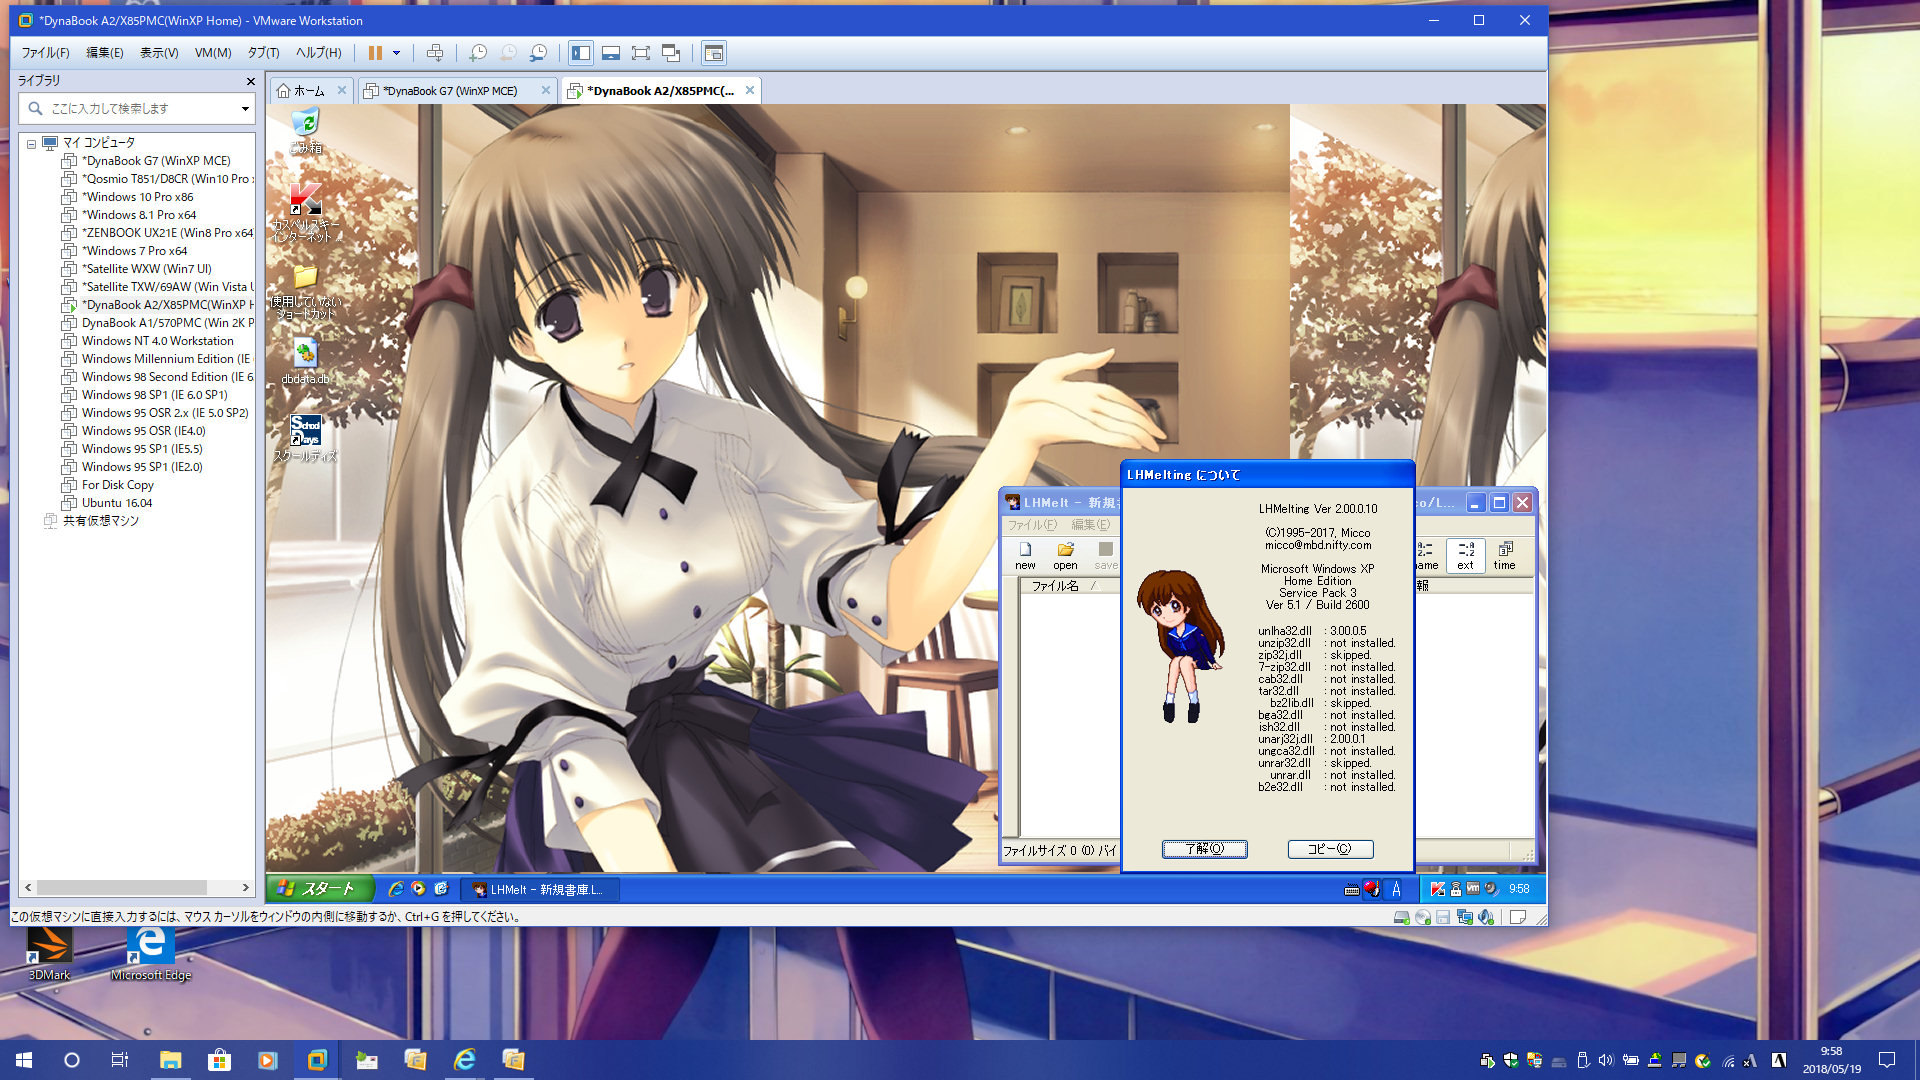Click Kaspersky tray icon in XP taskbar

[1437, 889]
